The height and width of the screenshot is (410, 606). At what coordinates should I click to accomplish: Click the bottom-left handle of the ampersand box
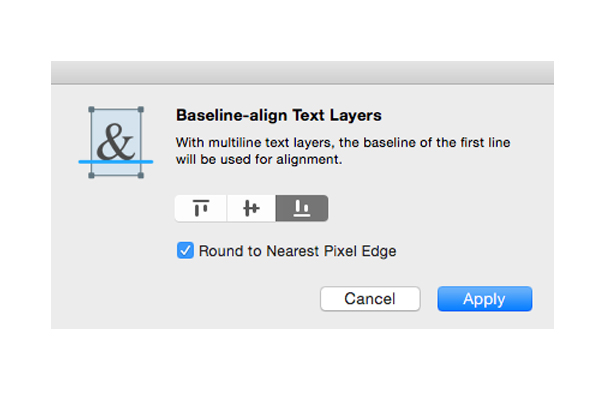click(92, 176)
